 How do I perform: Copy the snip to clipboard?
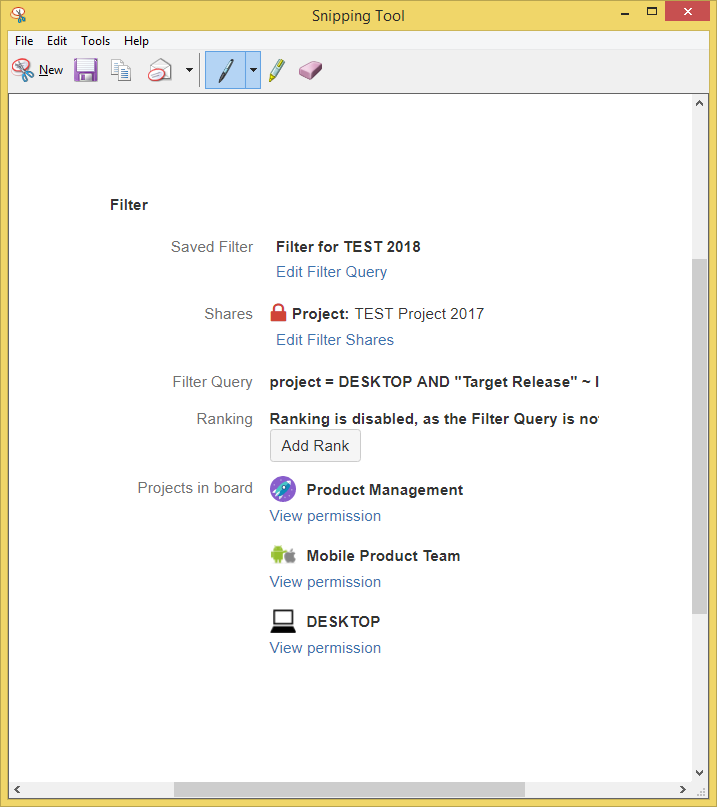(x=121, y=70)
